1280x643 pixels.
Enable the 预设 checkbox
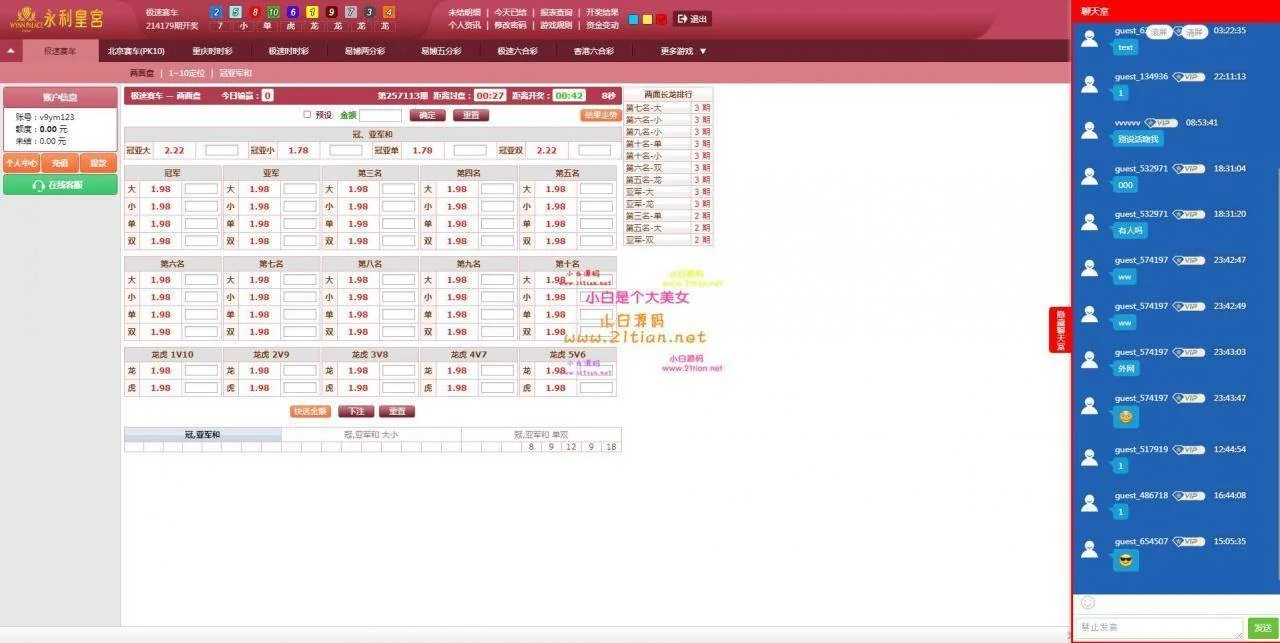308,115
